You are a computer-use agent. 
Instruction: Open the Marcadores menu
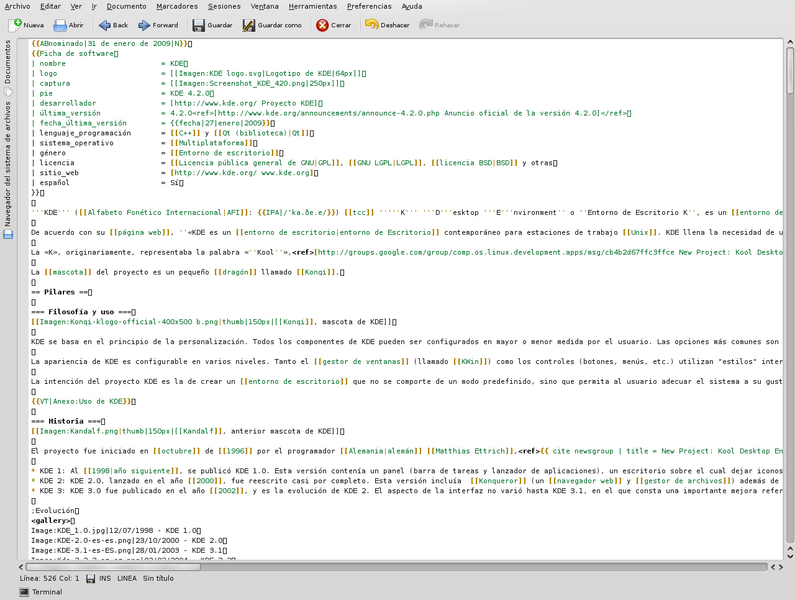point(177,6)
